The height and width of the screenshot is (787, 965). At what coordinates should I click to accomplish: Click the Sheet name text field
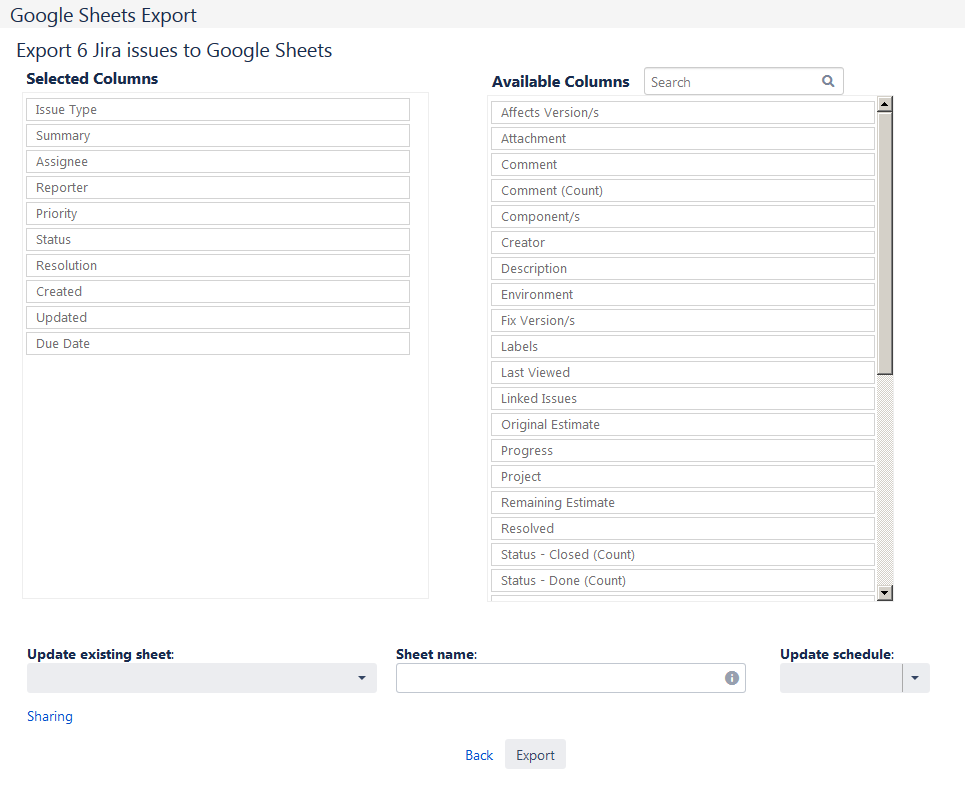560,678
